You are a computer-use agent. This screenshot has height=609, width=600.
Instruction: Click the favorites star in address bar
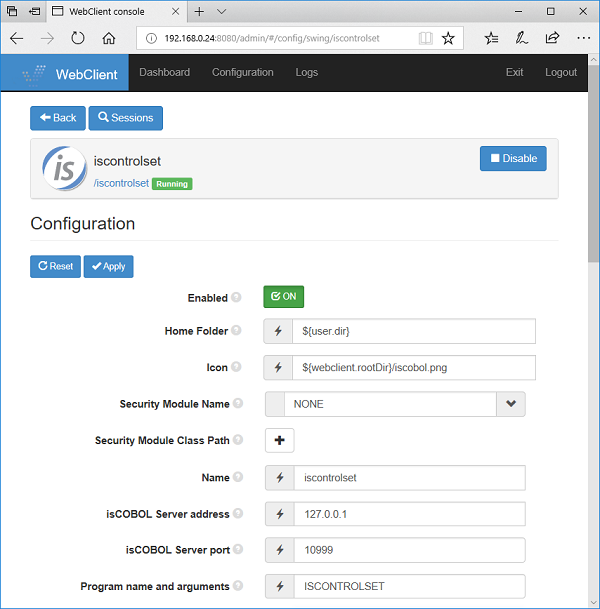pos(448,38)
